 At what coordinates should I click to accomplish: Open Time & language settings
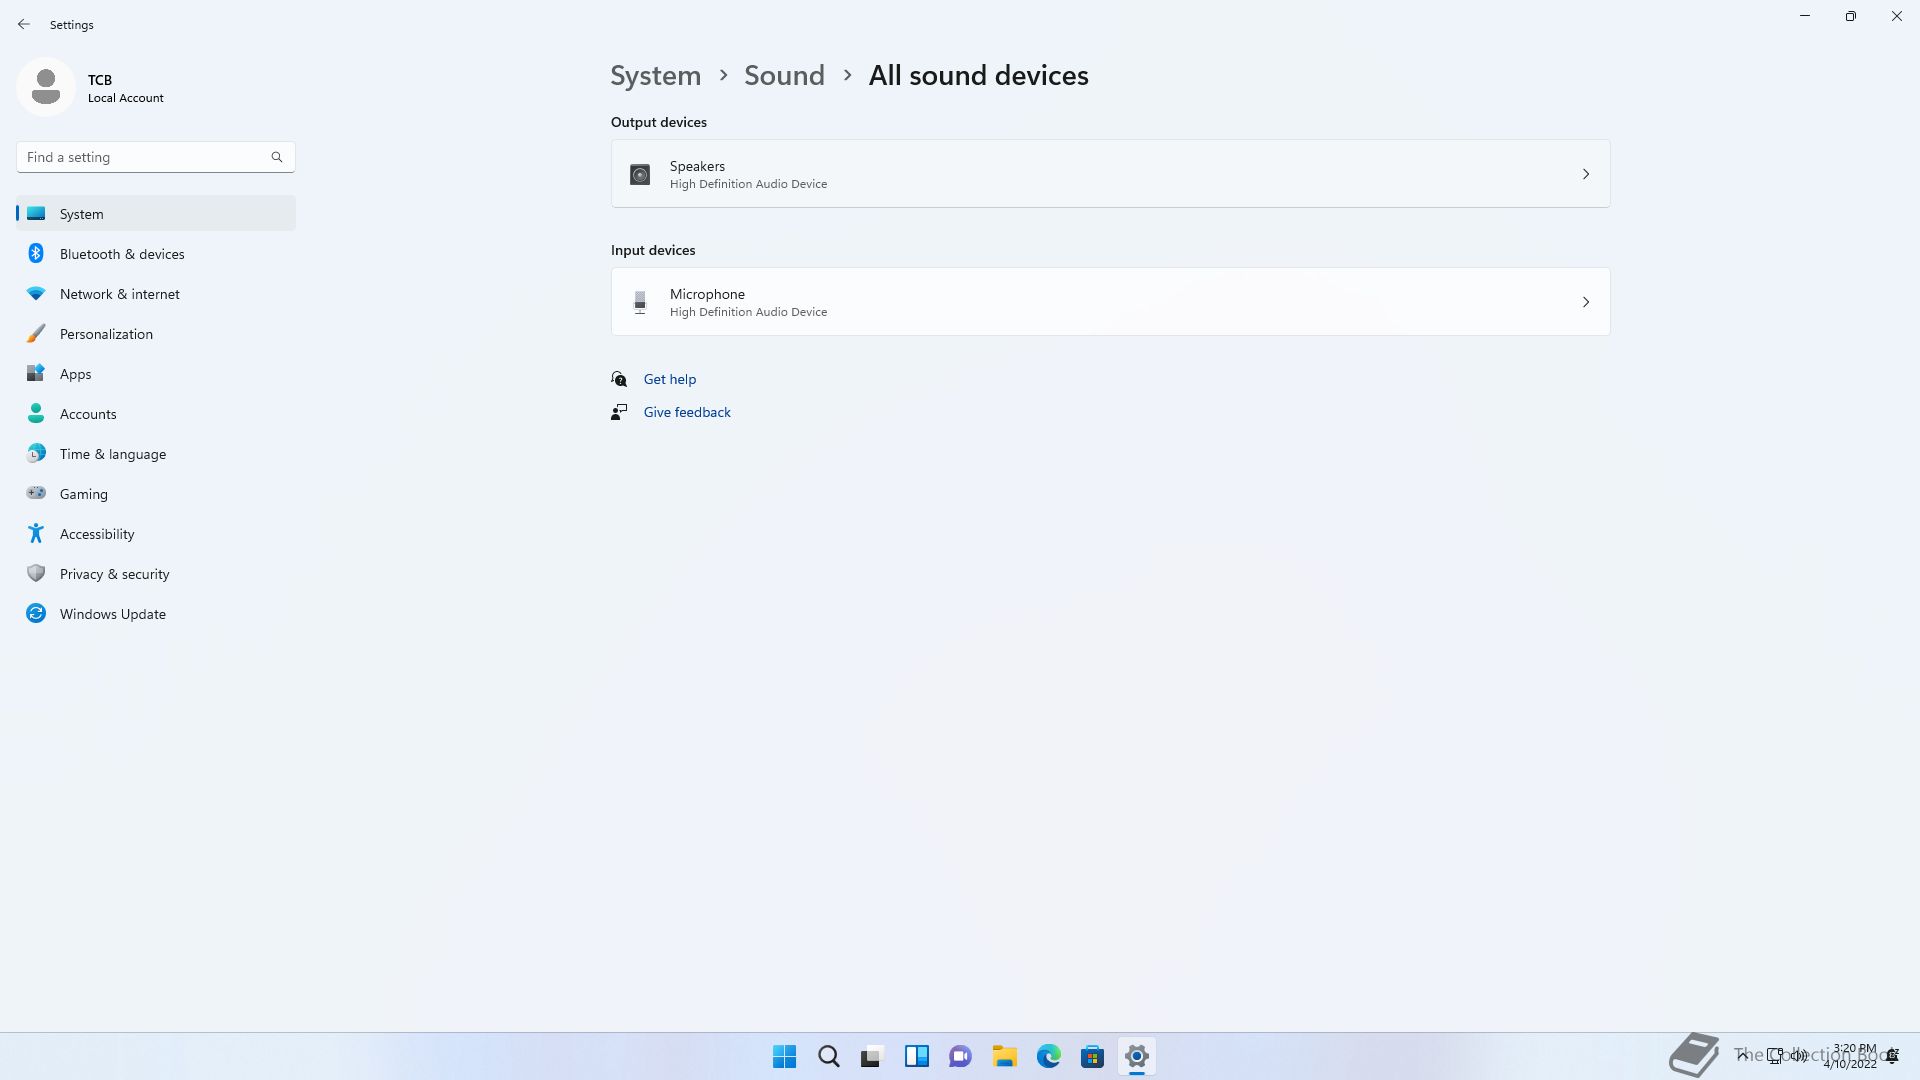(156, 454)
